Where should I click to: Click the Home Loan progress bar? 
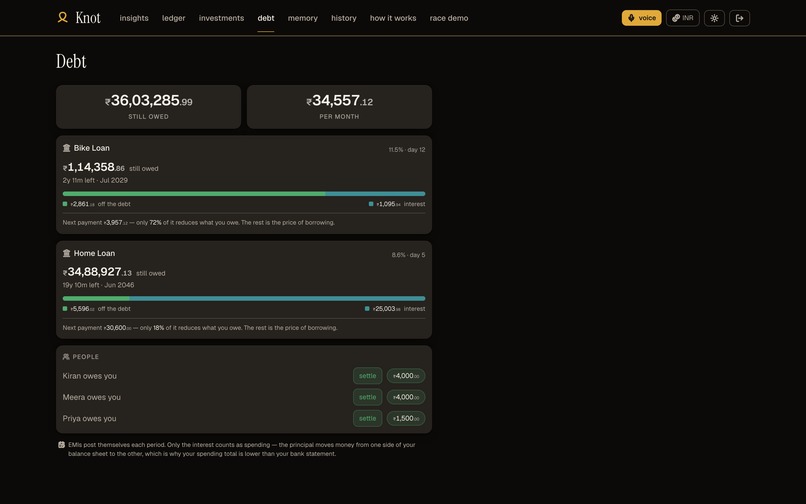[244, 299]
